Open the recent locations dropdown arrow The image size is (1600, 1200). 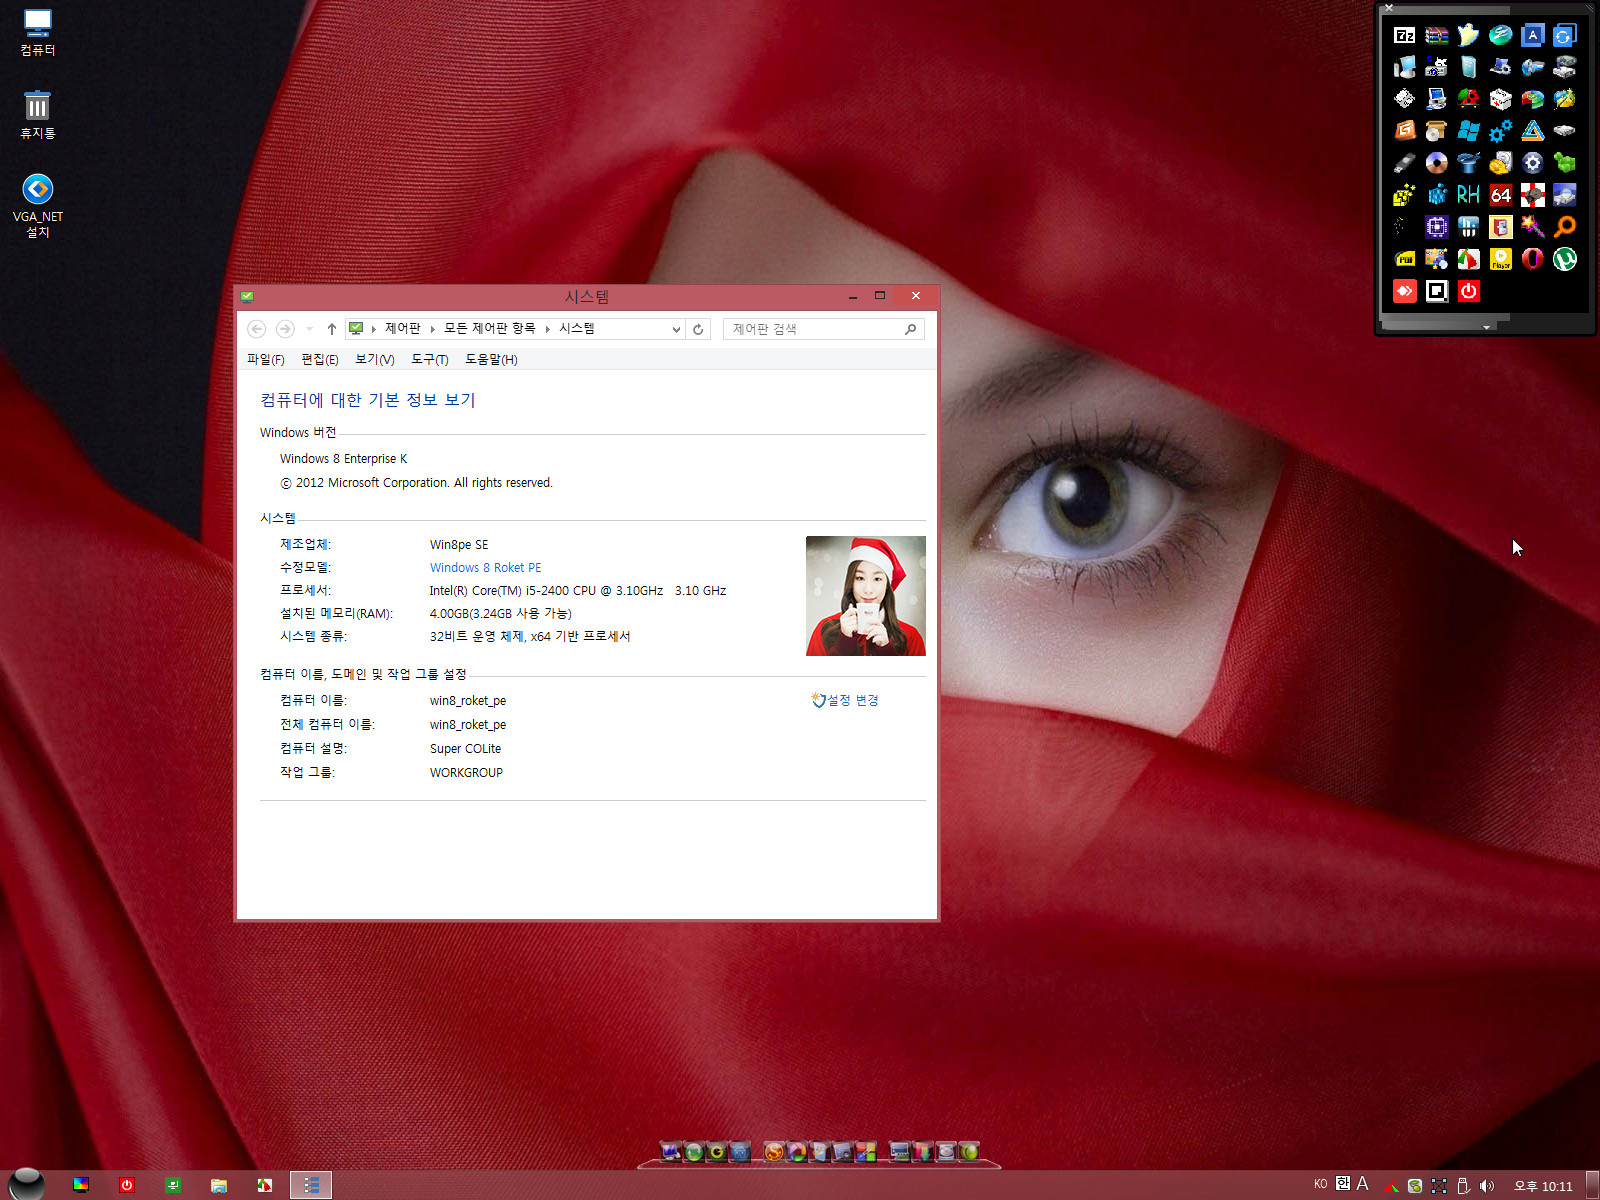[x=310, y=329]
